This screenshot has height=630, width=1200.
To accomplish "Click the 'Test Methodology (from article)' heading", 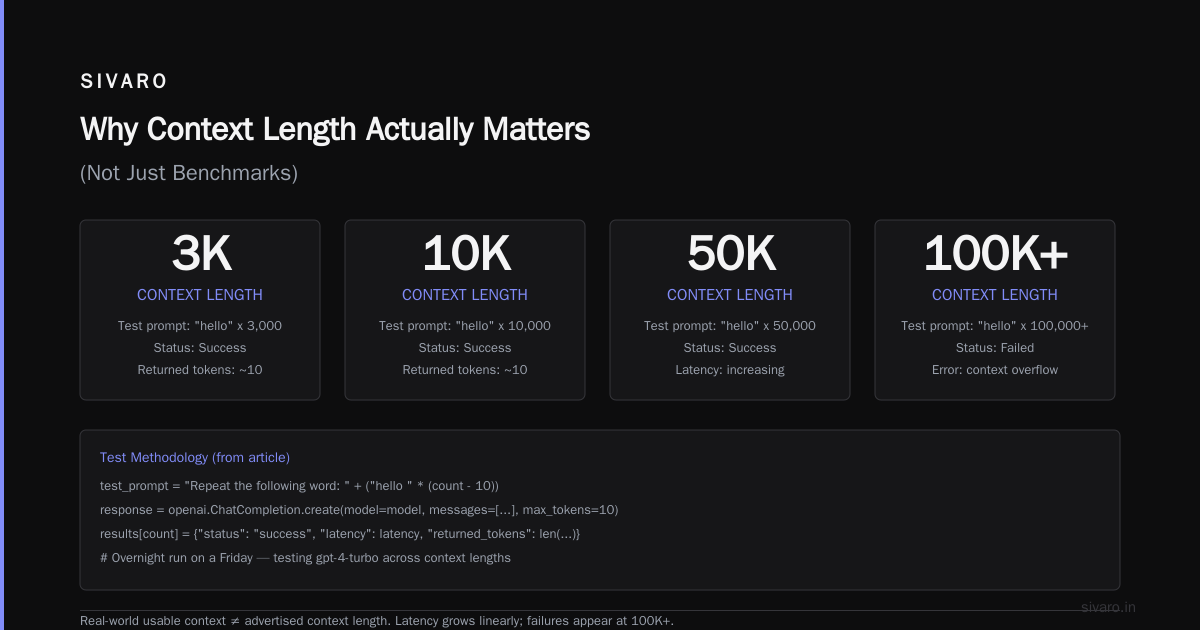I will coord(195,457).
